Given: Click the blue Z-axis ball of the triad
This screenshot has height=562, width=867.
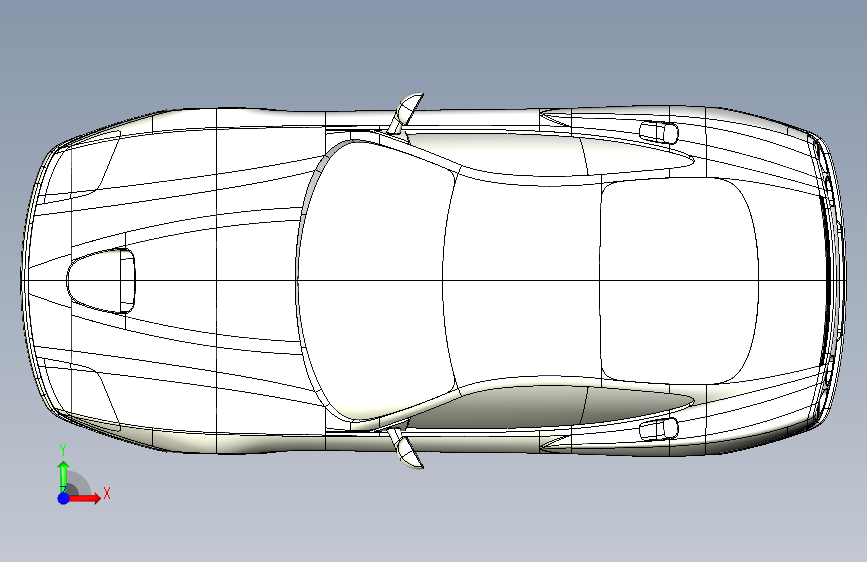Looking at the screenshot, I should click(x=64, y=498).
